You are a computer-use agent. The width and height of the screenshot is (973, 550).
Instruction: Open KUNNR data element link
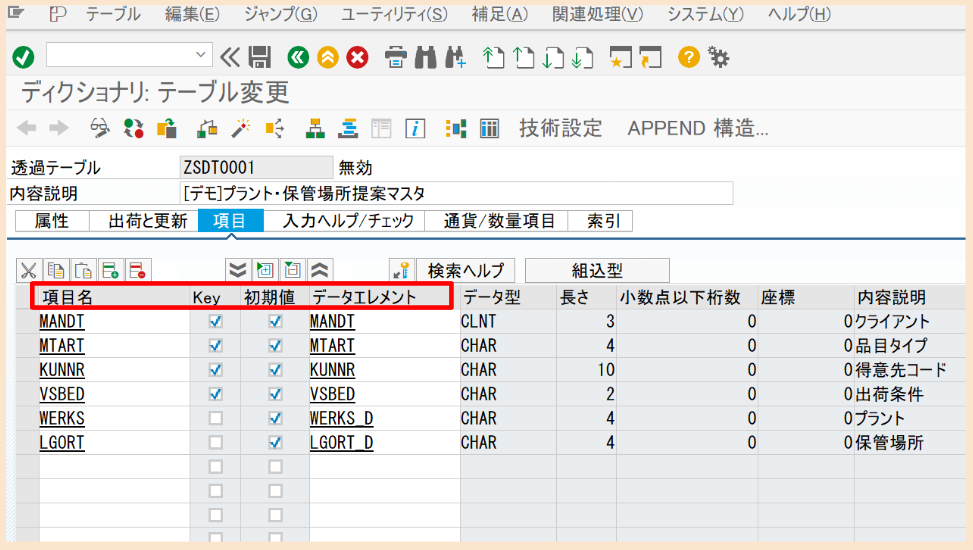click(333, 370)
